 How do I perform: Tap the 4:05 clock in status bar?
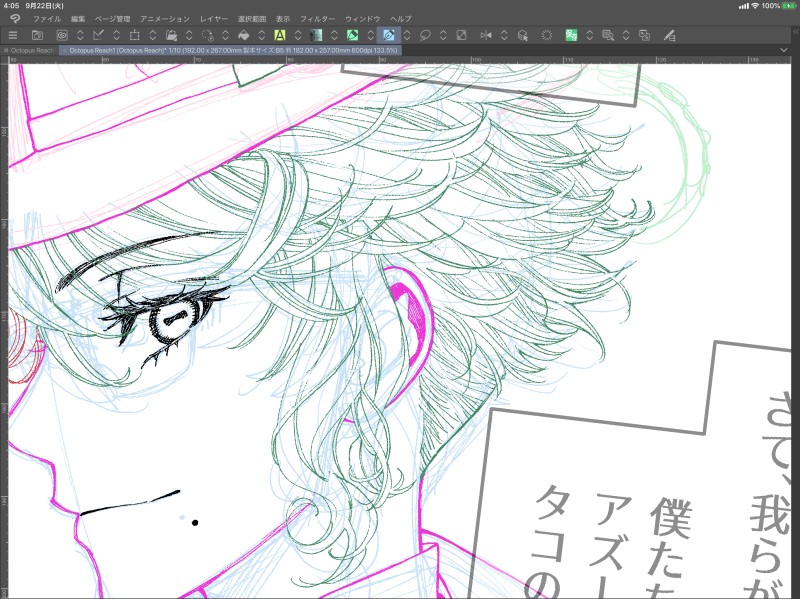click(11, 6)
